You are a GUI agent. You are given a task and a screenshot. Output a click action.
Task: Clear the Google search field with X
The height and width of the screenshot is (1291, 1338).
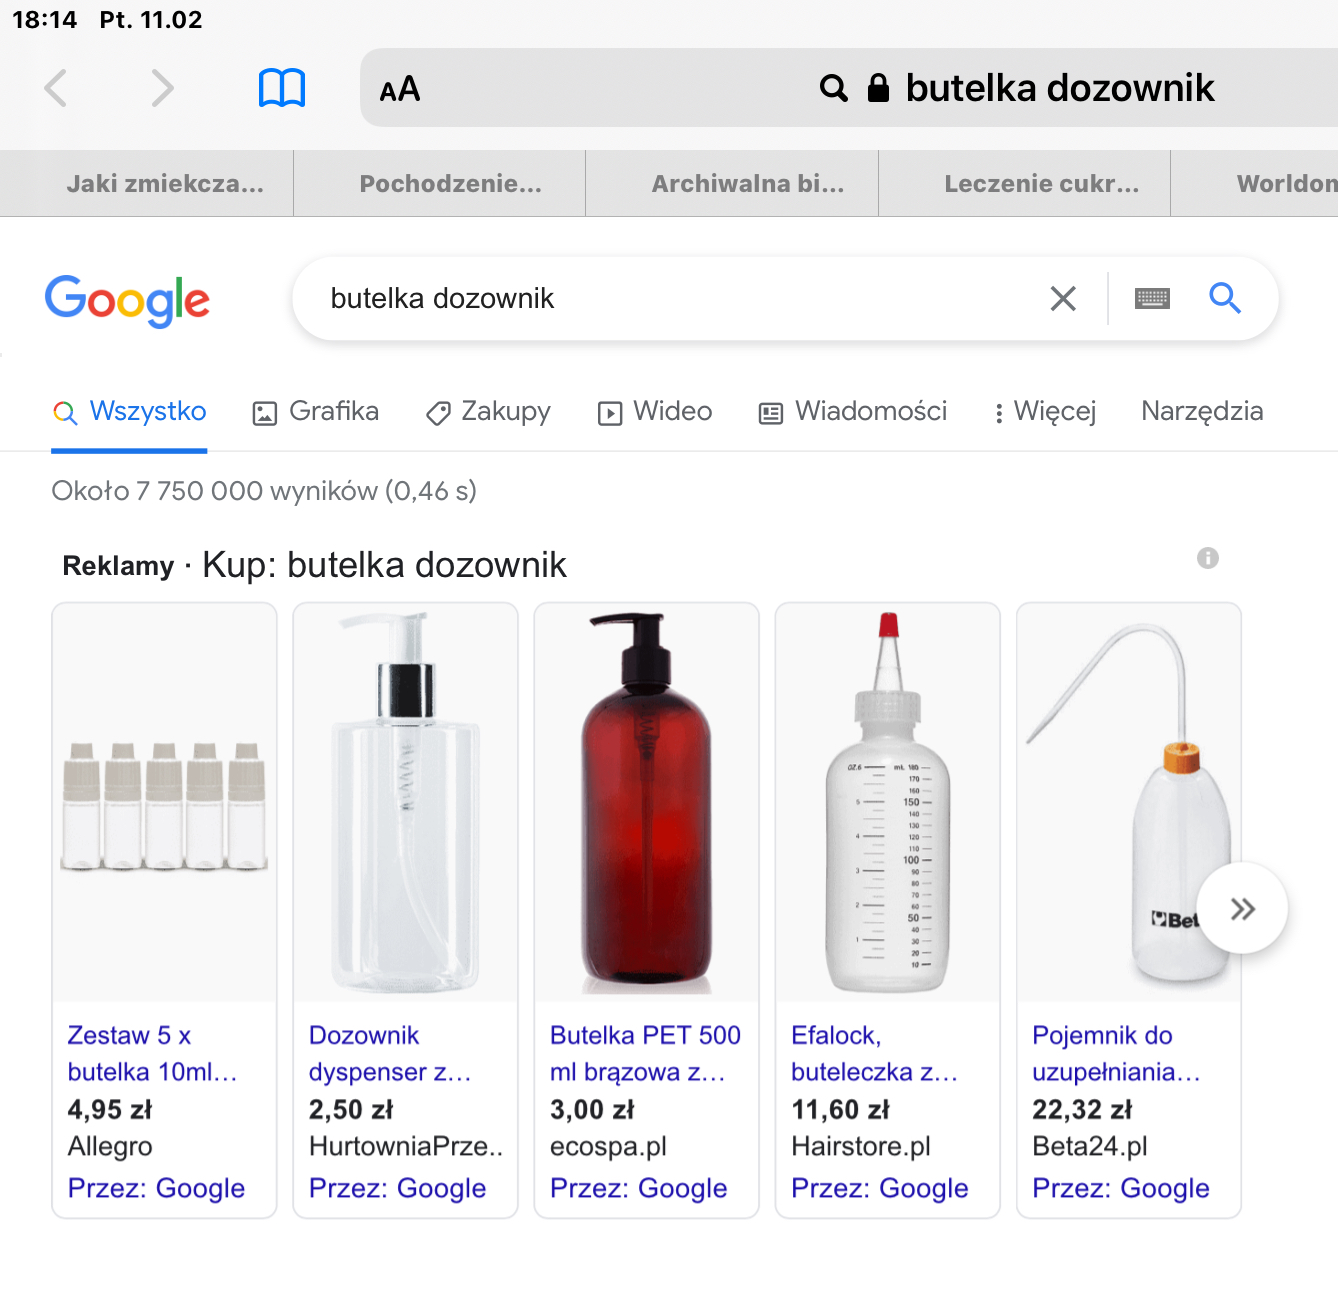pyautogui.click(x=1063, y=298)
